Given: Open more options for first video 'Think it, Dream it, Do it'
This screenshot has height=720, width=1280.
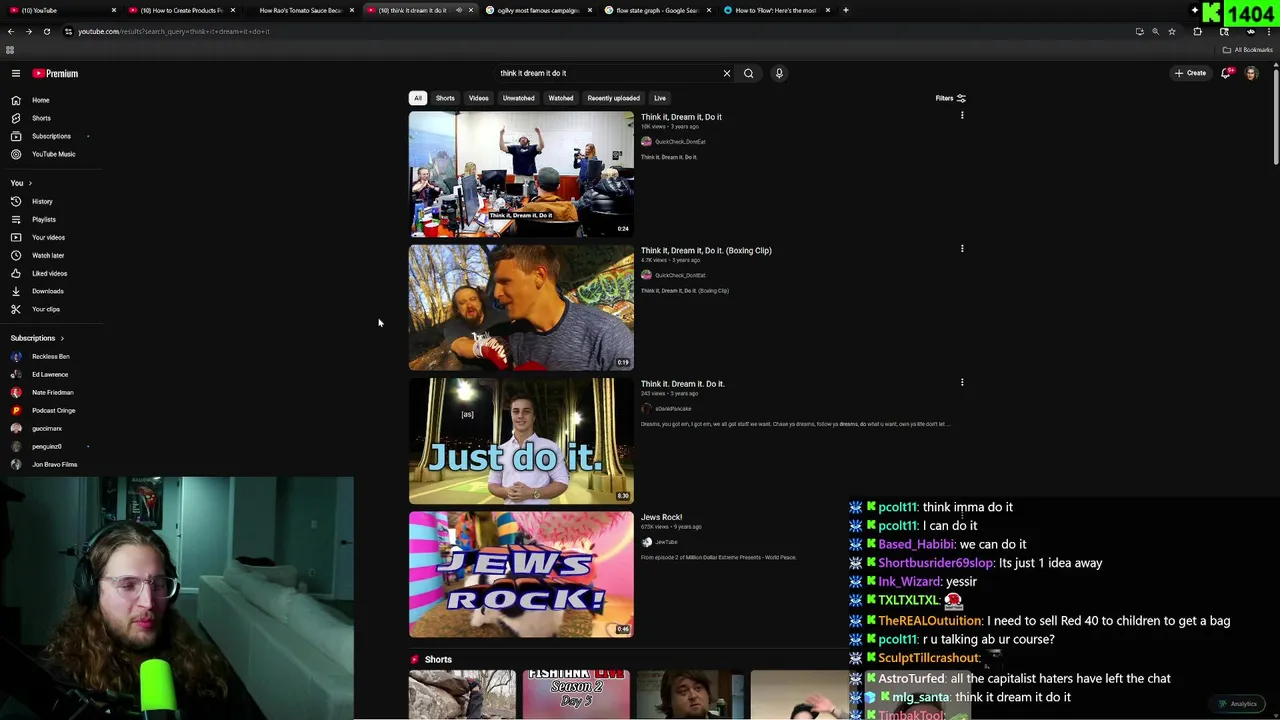Looking at the screenshot, I should (962, 116).
